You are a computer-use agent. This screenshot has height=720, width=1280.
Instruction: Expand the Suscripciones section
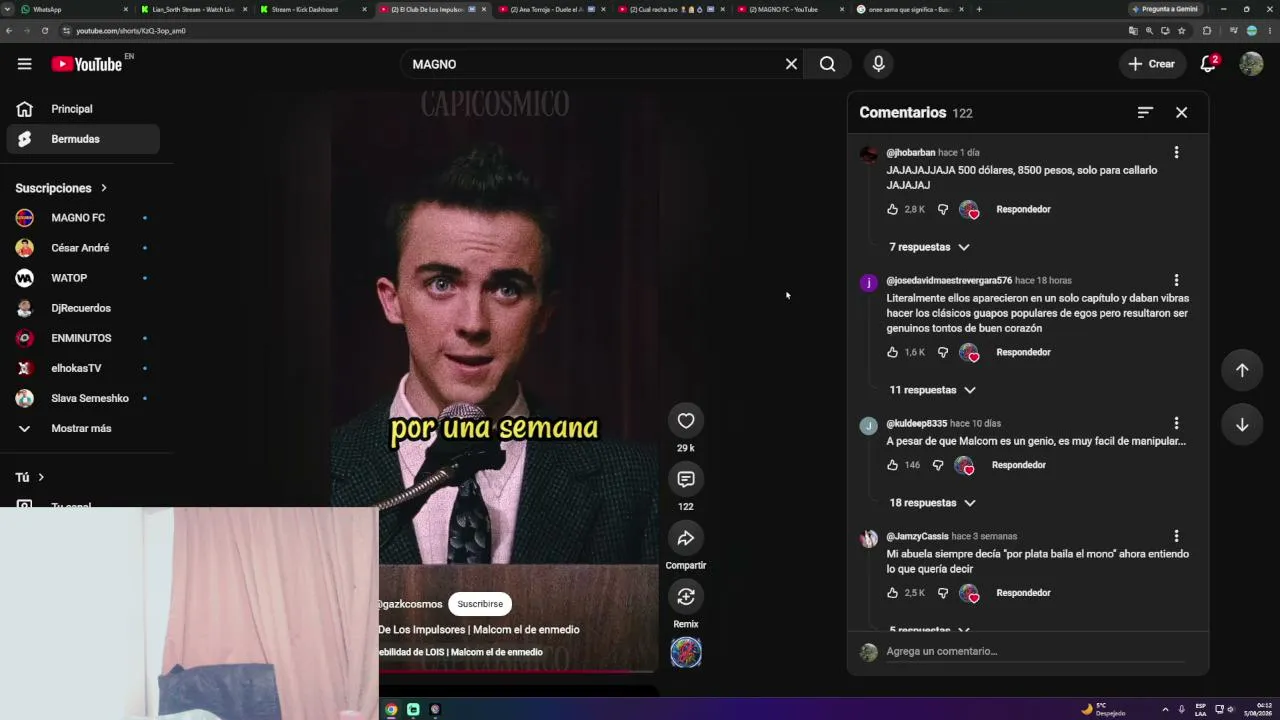pos(61,188)
